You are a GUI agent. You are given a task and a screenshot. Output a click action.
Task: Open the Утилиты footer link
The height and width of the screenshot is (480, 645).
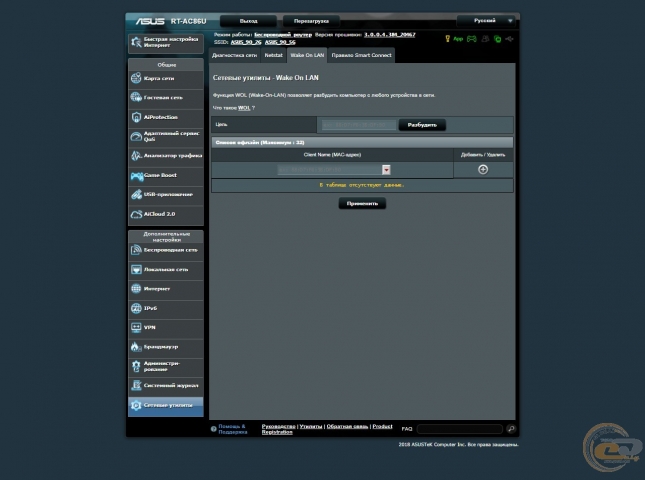pyautogui.click(x=311, y=426)
